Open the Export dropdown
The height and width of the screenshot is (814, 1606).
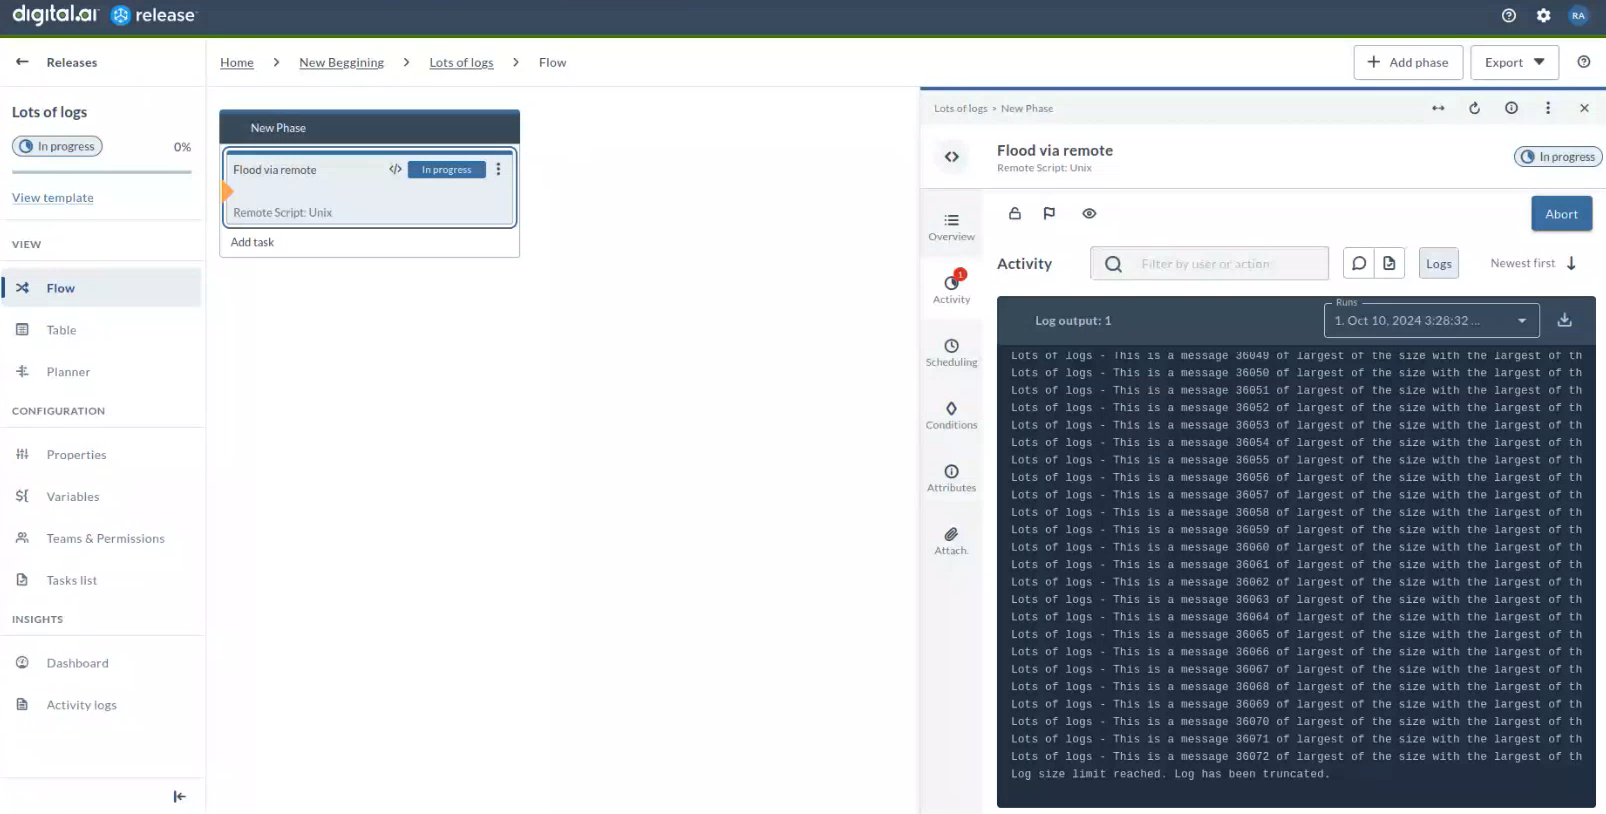tap(1514, 62)
